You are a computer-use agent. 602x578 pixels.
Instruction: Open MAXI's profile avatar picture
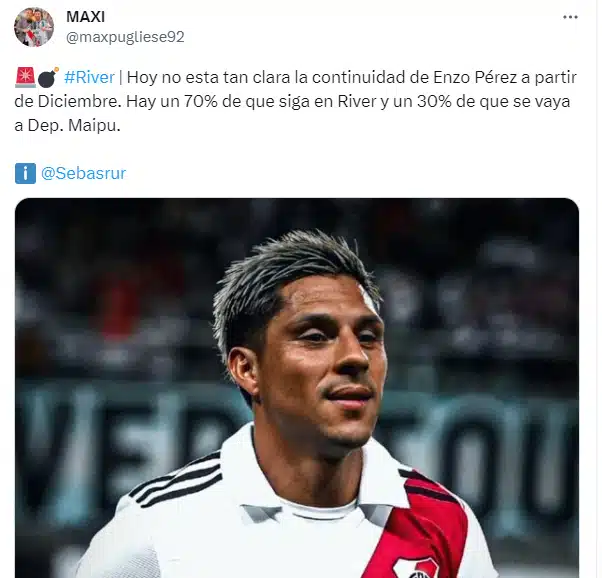(34, 27)
